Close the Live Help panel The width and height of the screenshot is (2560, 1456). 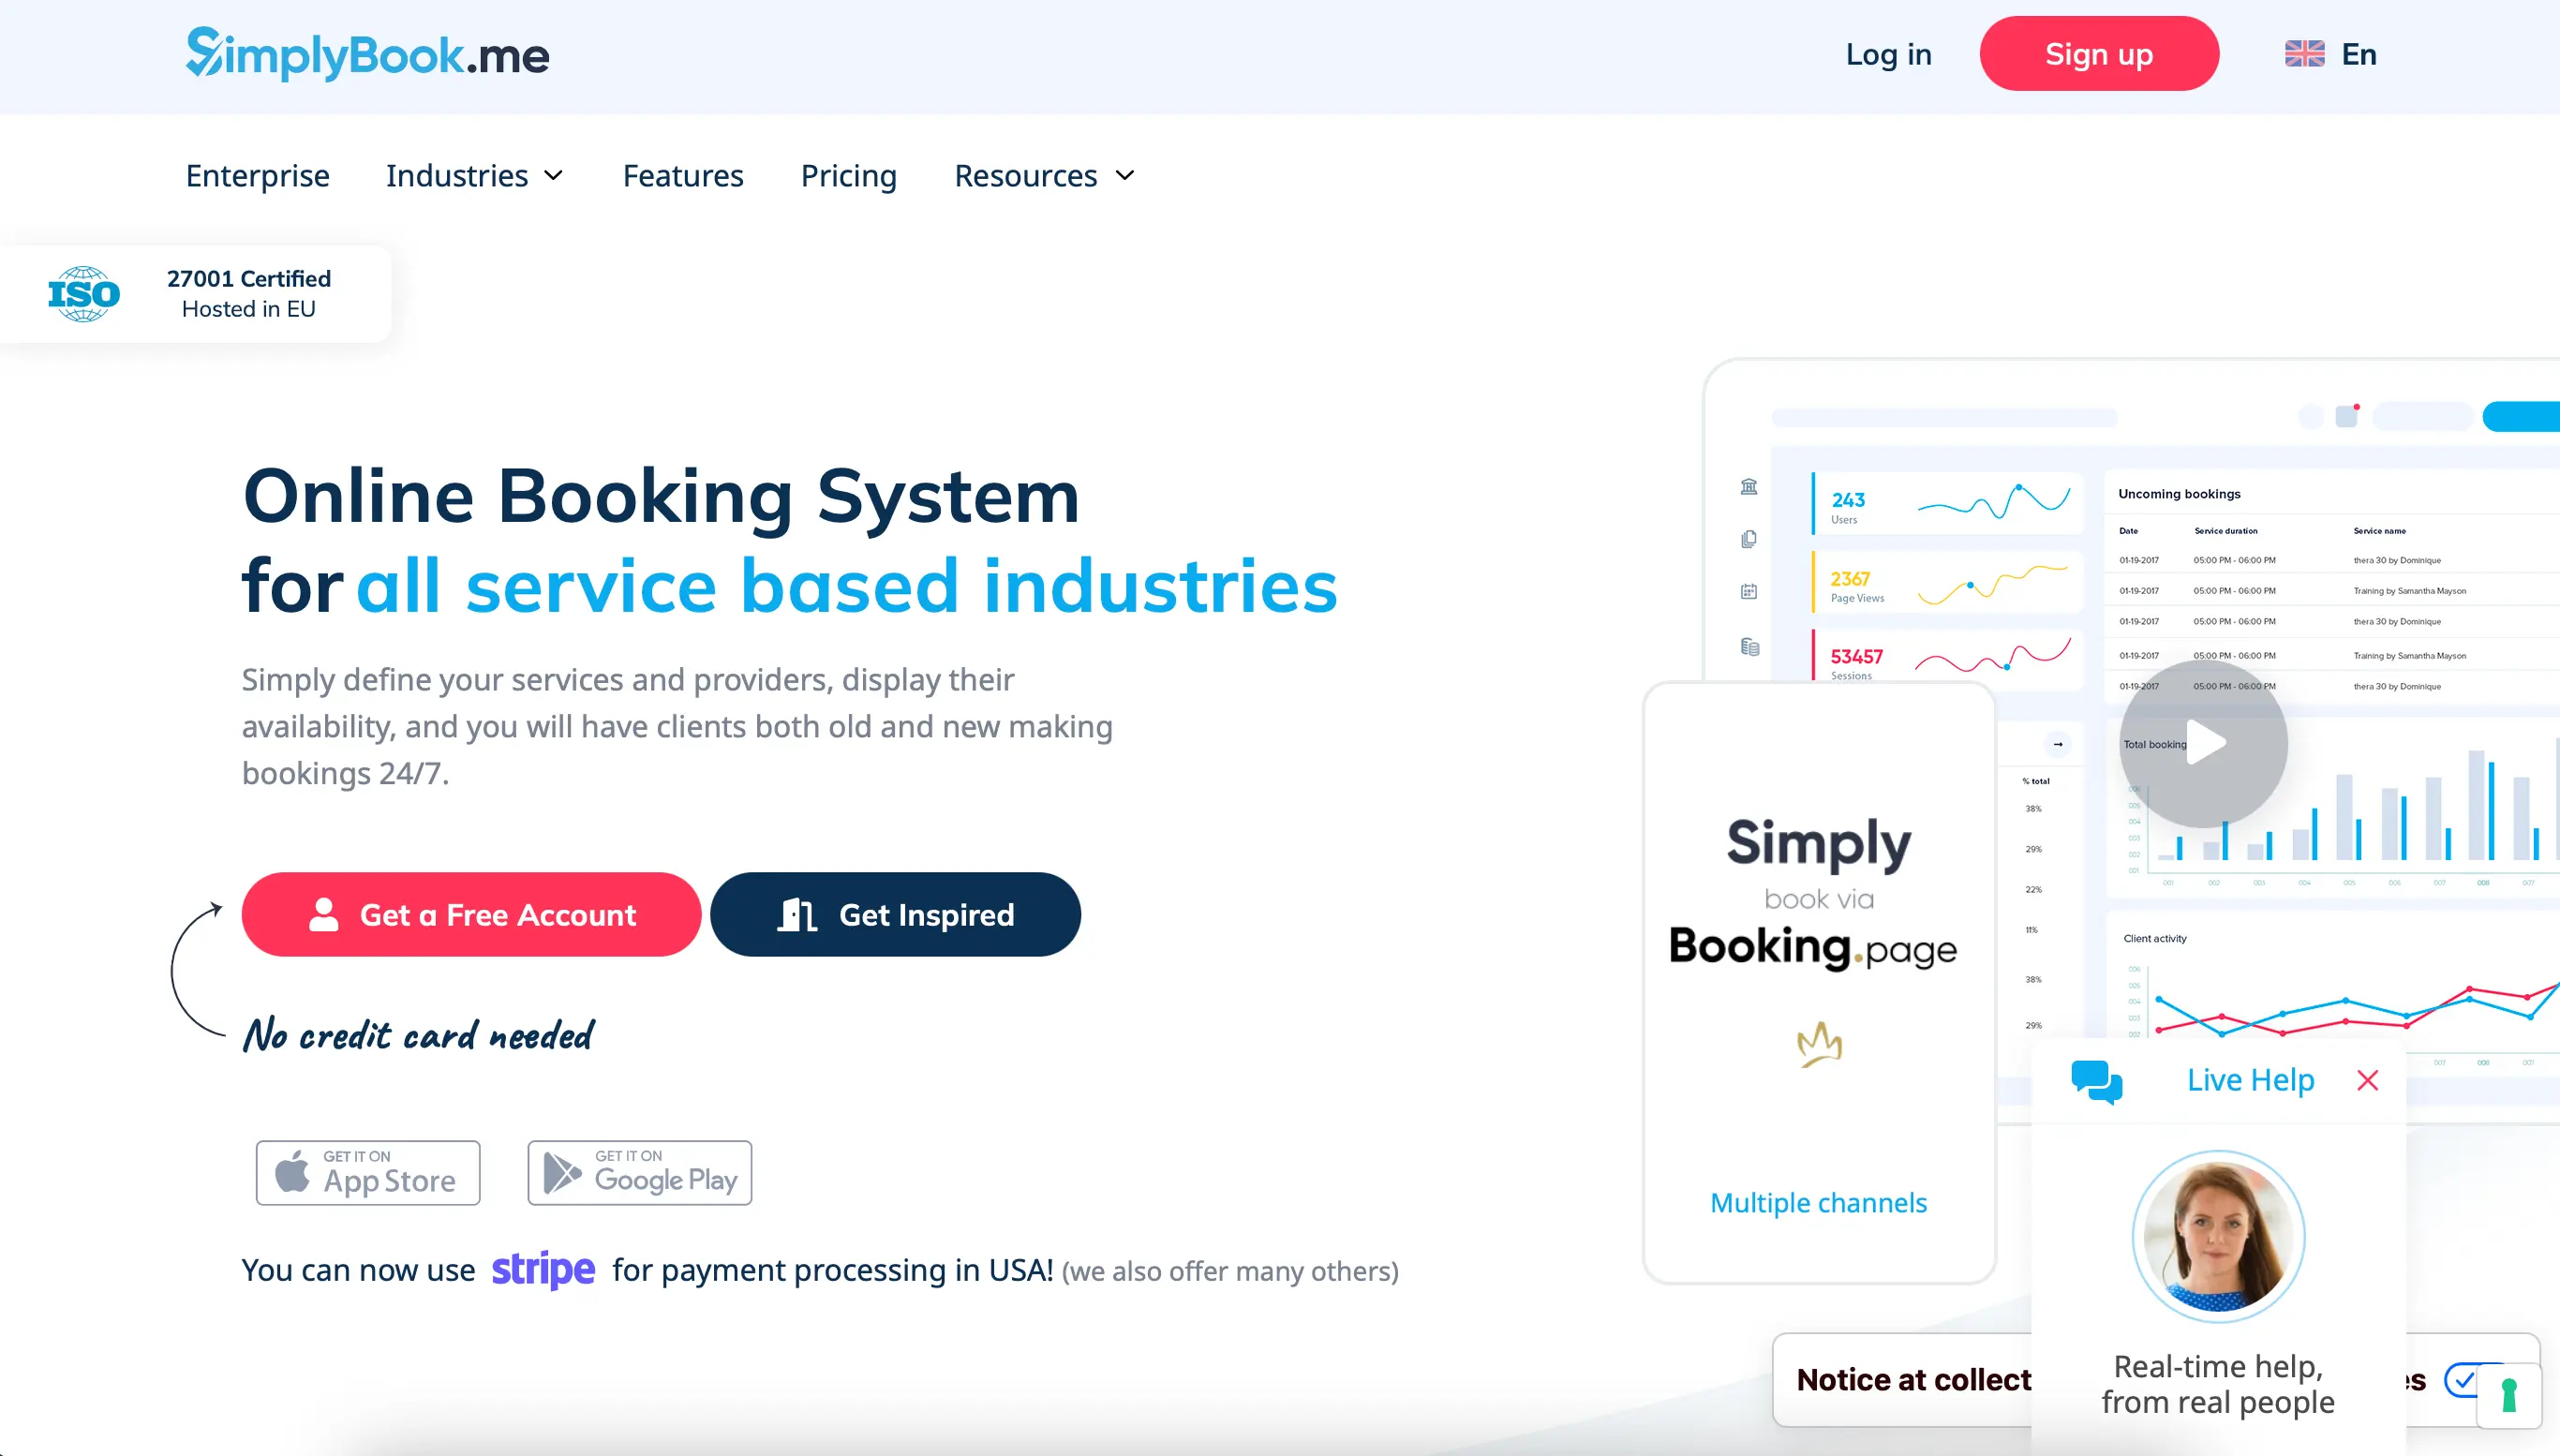(x=2367, y=1080)
